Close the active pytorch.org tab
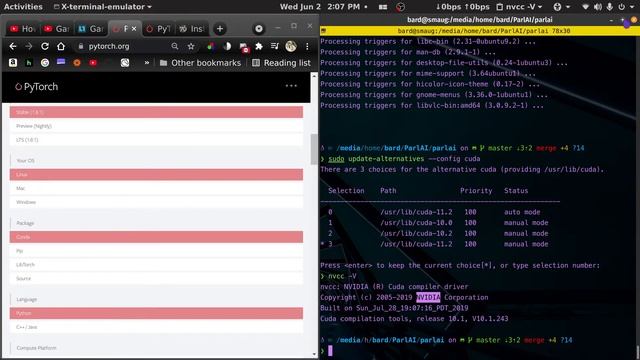This screenshot has width=640, height=360. pos(134,29)
